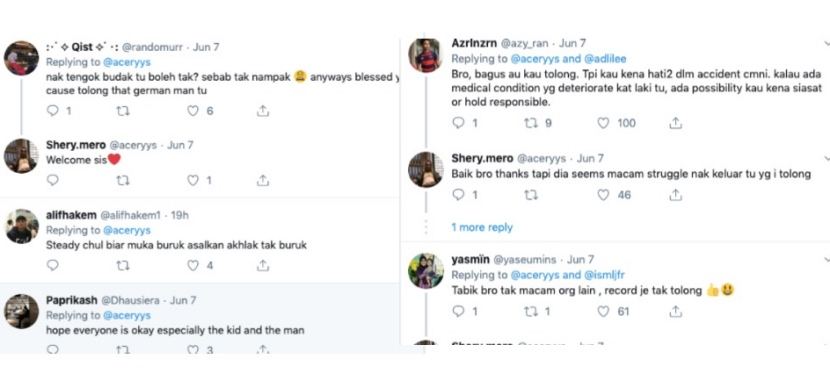The width and height of the screenshot is (830, 388).
Task: Open options chevron on Shery.mero's 'Baik bro' tweet
Action: click(x=826, y=158)
